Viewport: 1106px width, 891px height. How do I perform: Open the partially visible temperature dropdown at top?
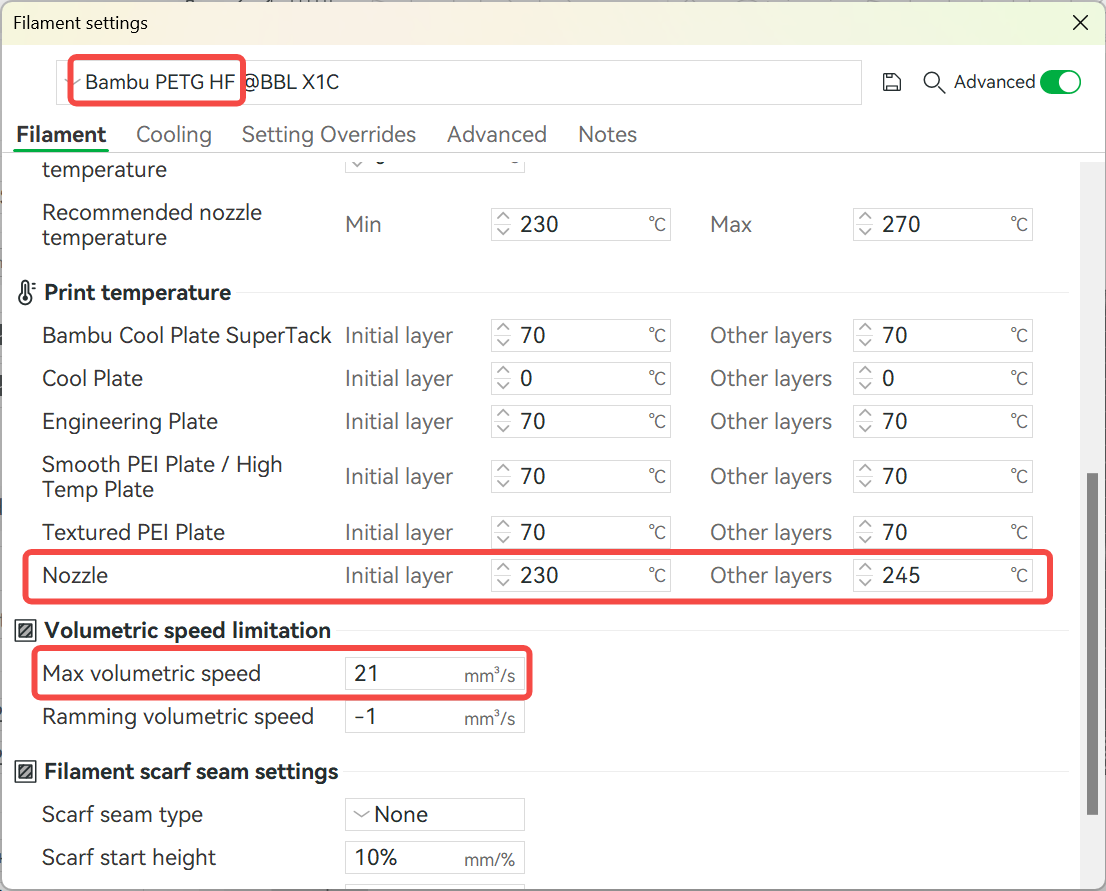click(x=434, y=165)
